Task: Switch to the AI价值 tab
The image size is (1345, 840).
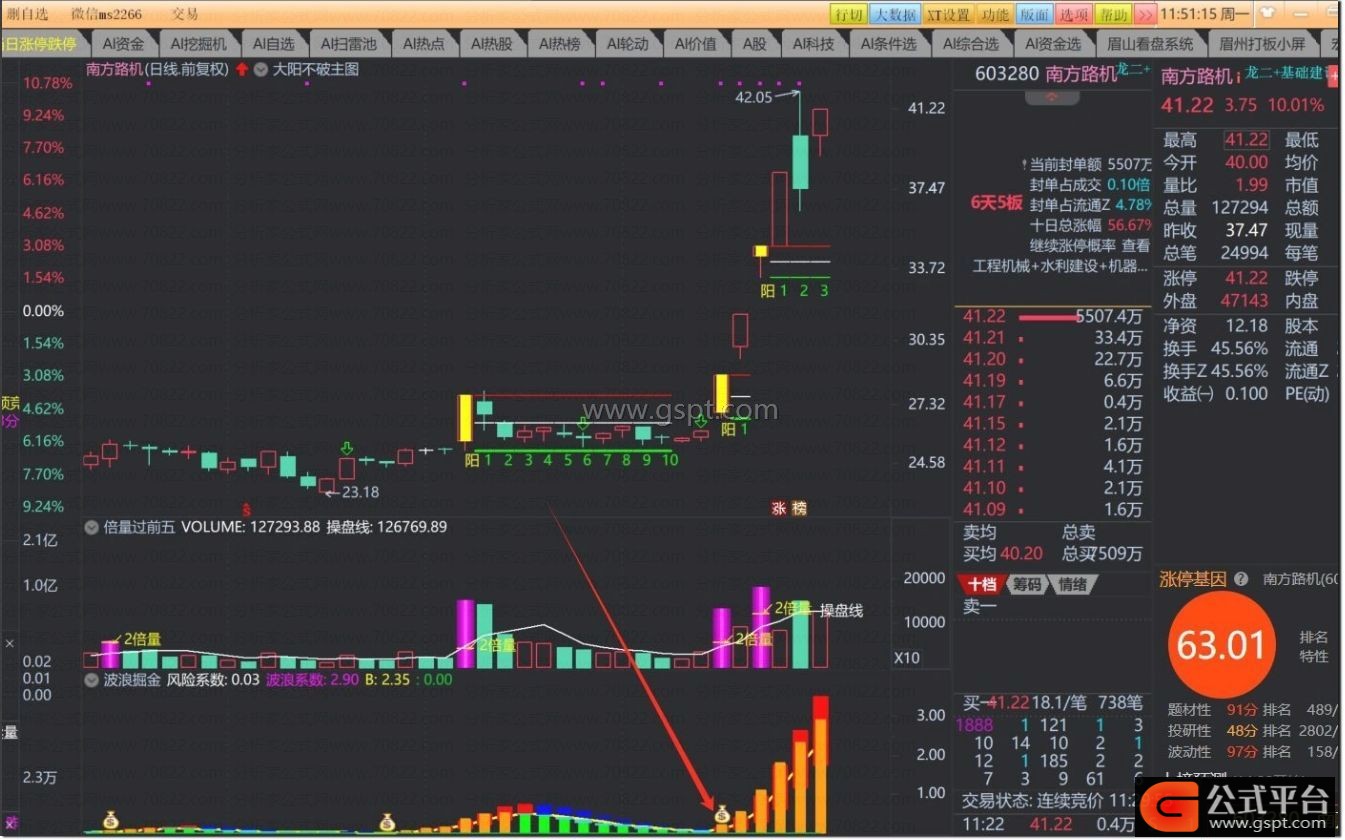Action: pos(696,44)
